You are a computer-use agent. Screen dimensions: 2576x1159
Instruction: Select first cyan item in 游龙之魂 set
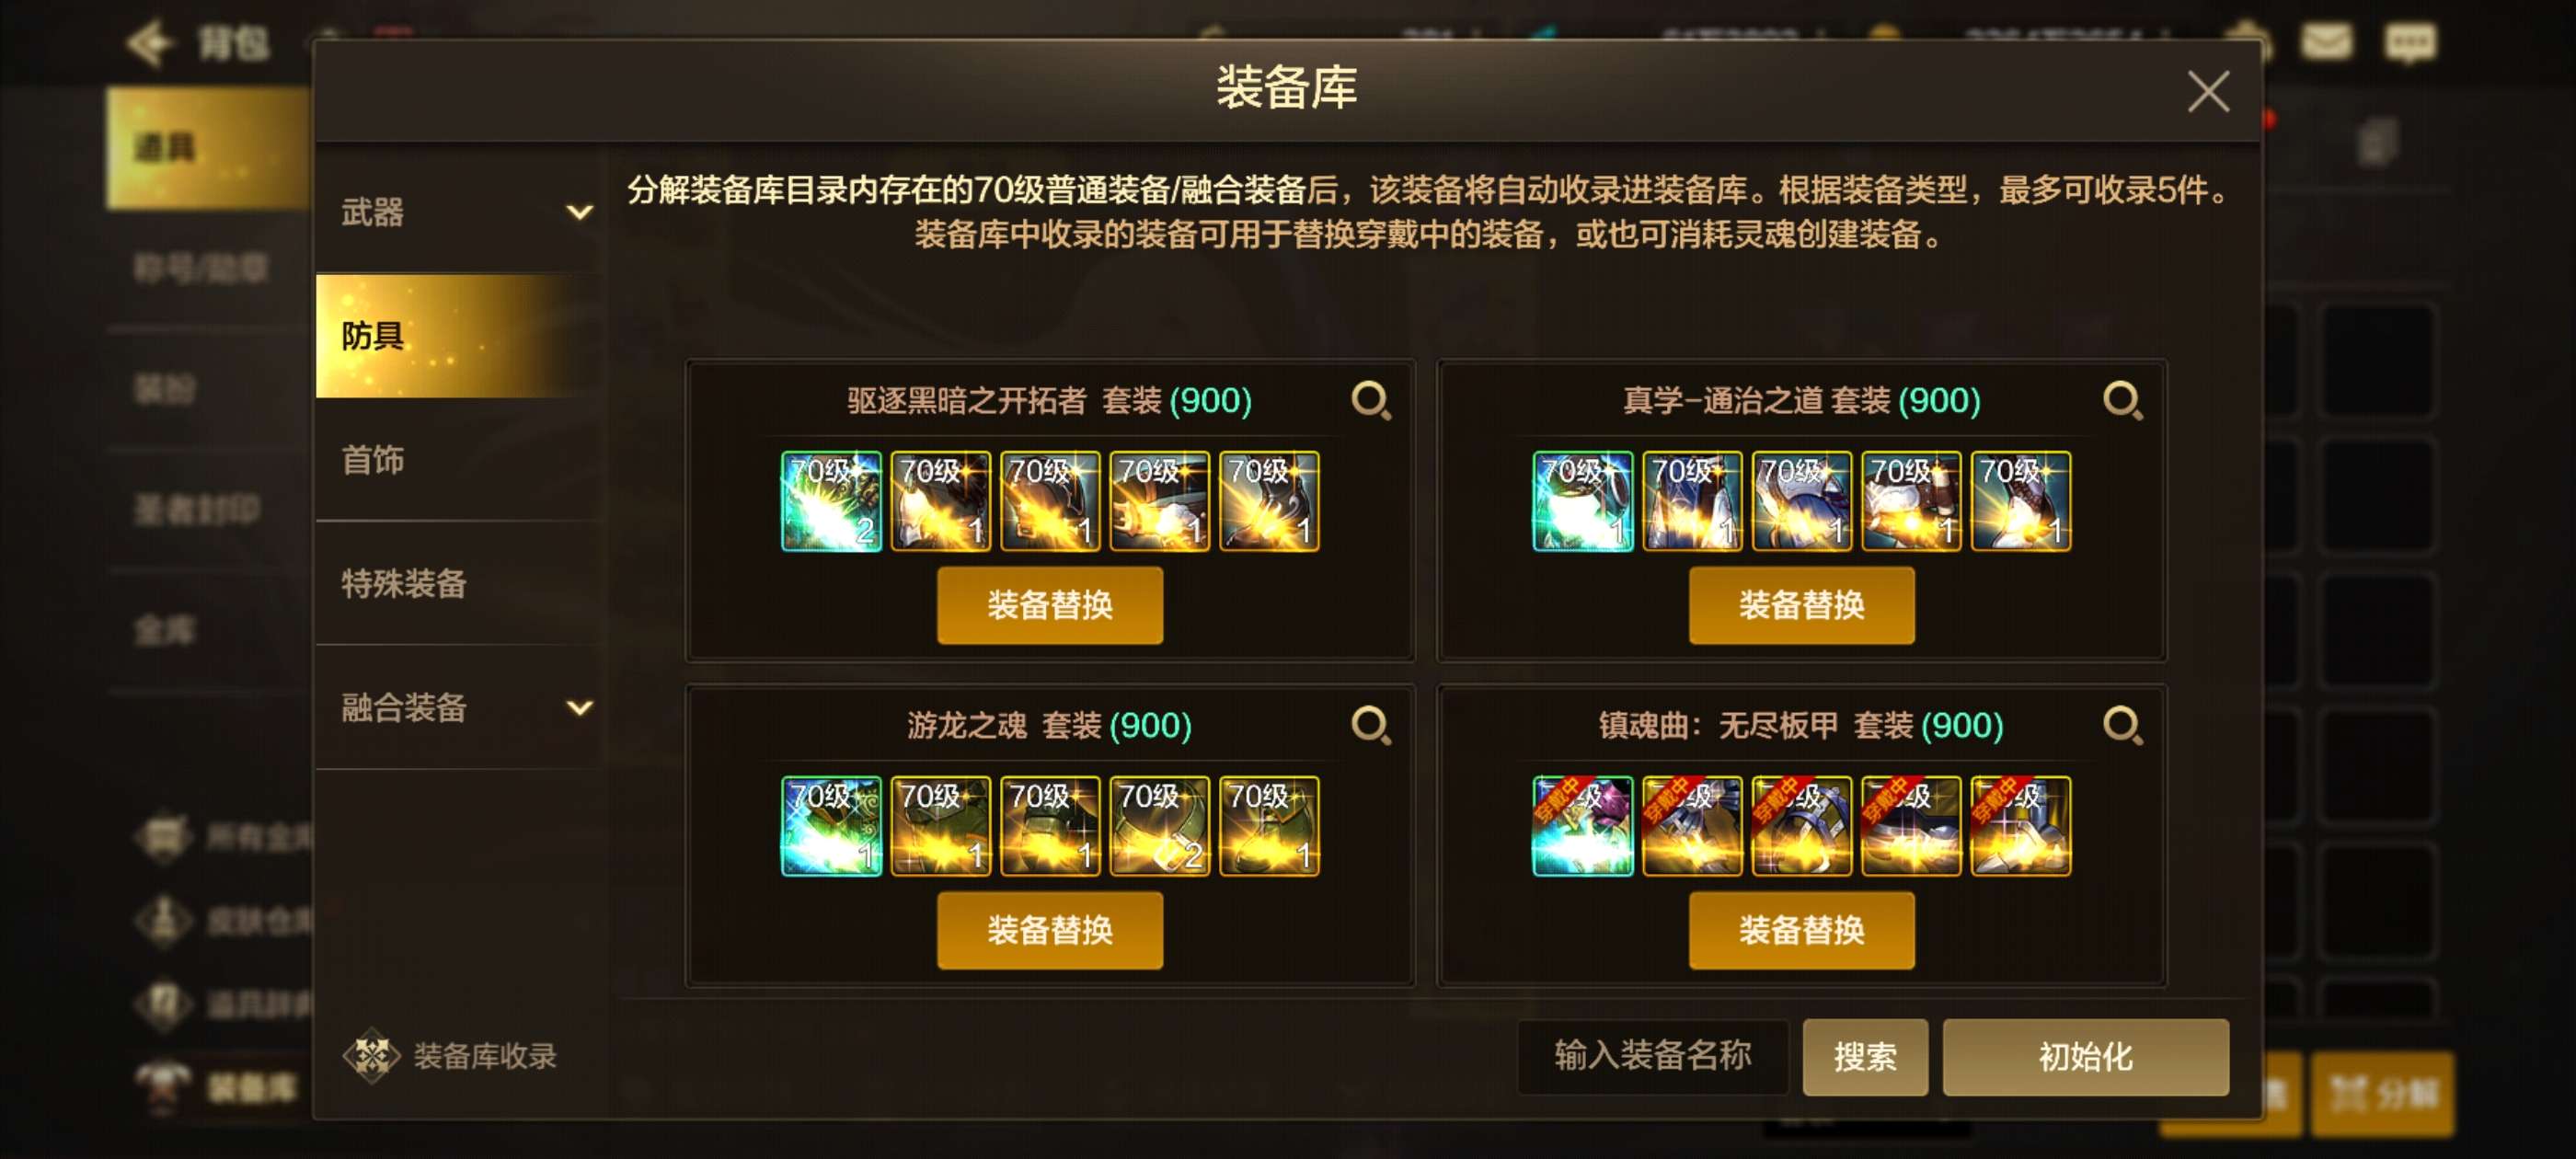tap(831, 826)
